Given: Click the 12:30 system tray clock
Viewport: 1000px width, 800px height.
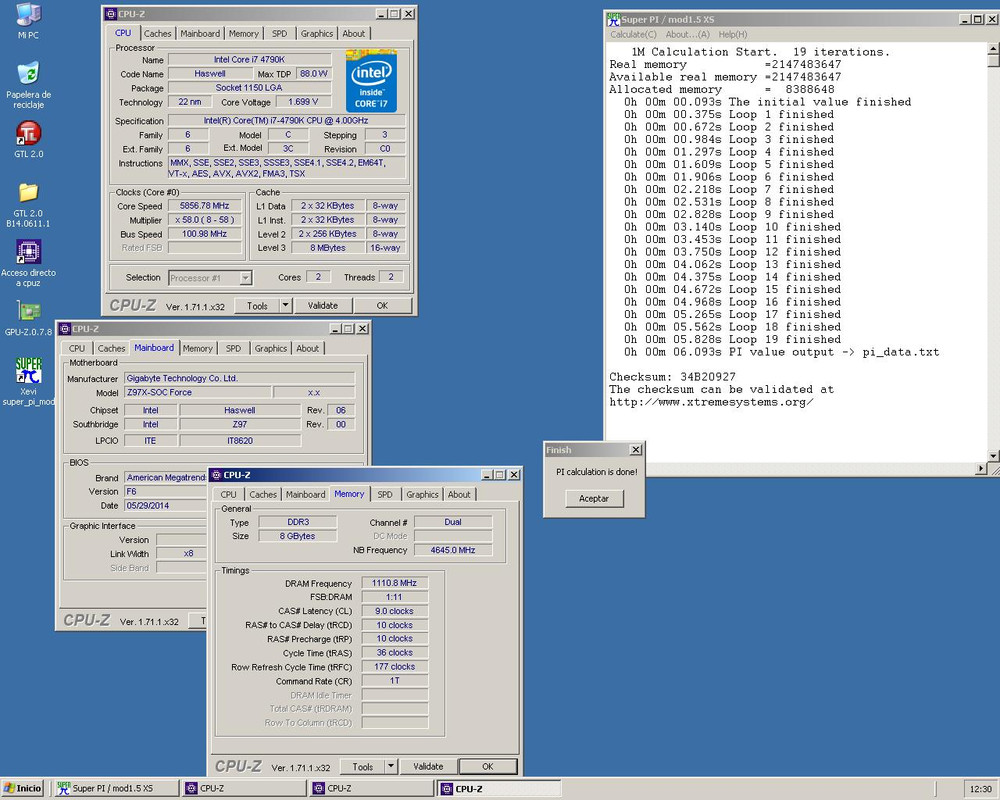Looking at the screenshot, I should pyautogui.click(x=980, y=789).
